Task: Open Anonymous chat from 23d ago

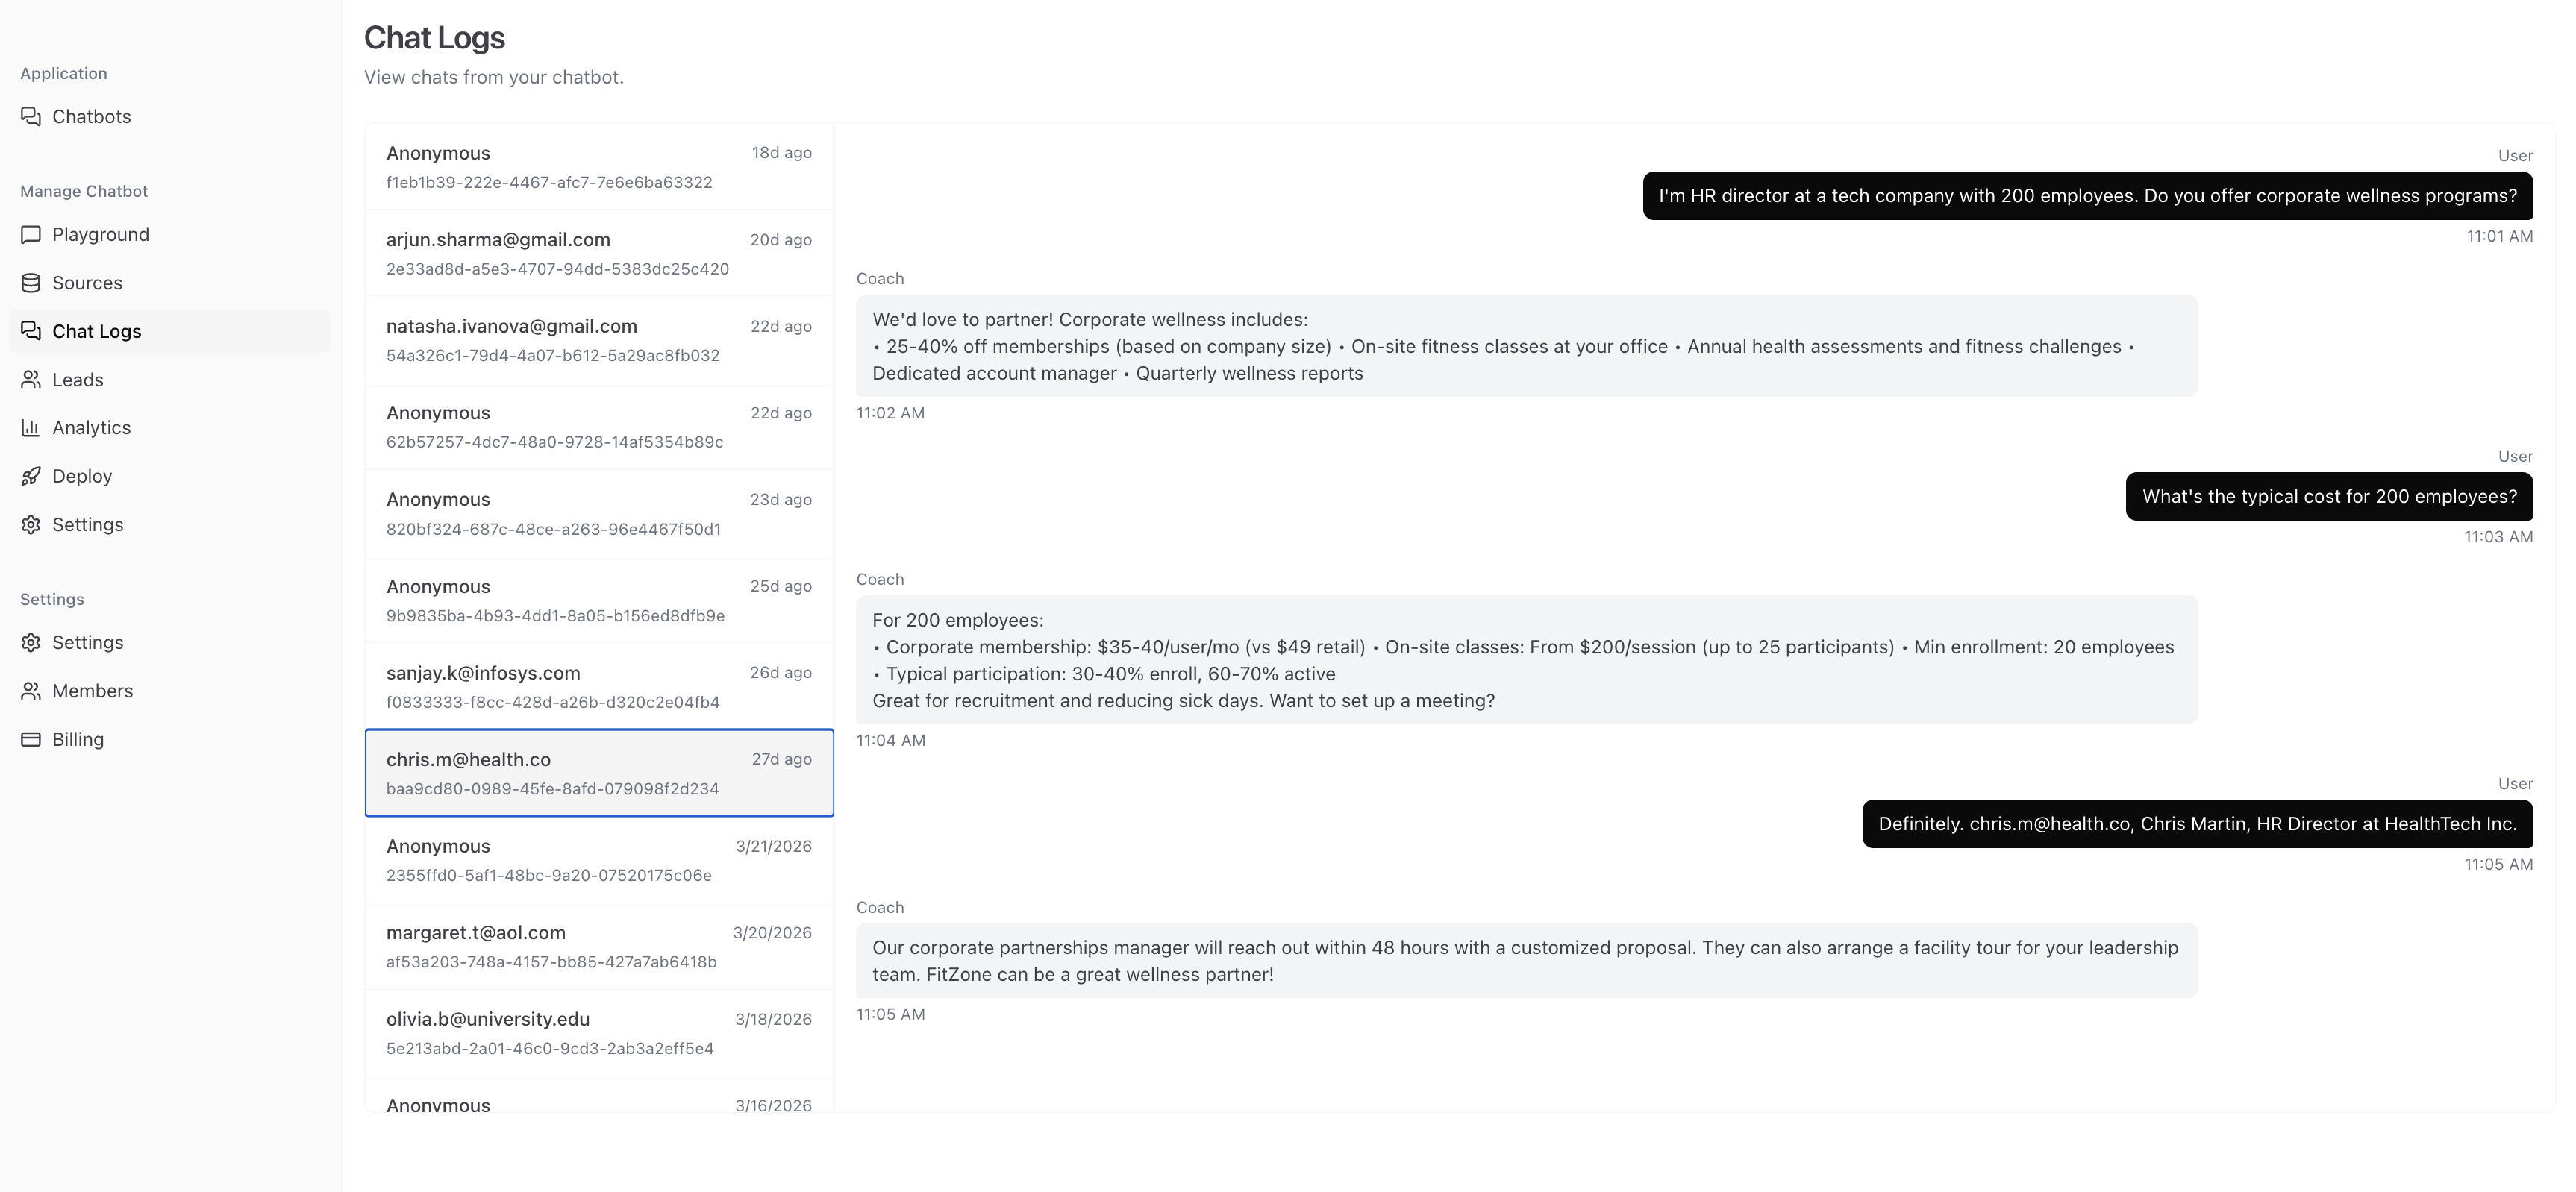Action: [599, 513]
